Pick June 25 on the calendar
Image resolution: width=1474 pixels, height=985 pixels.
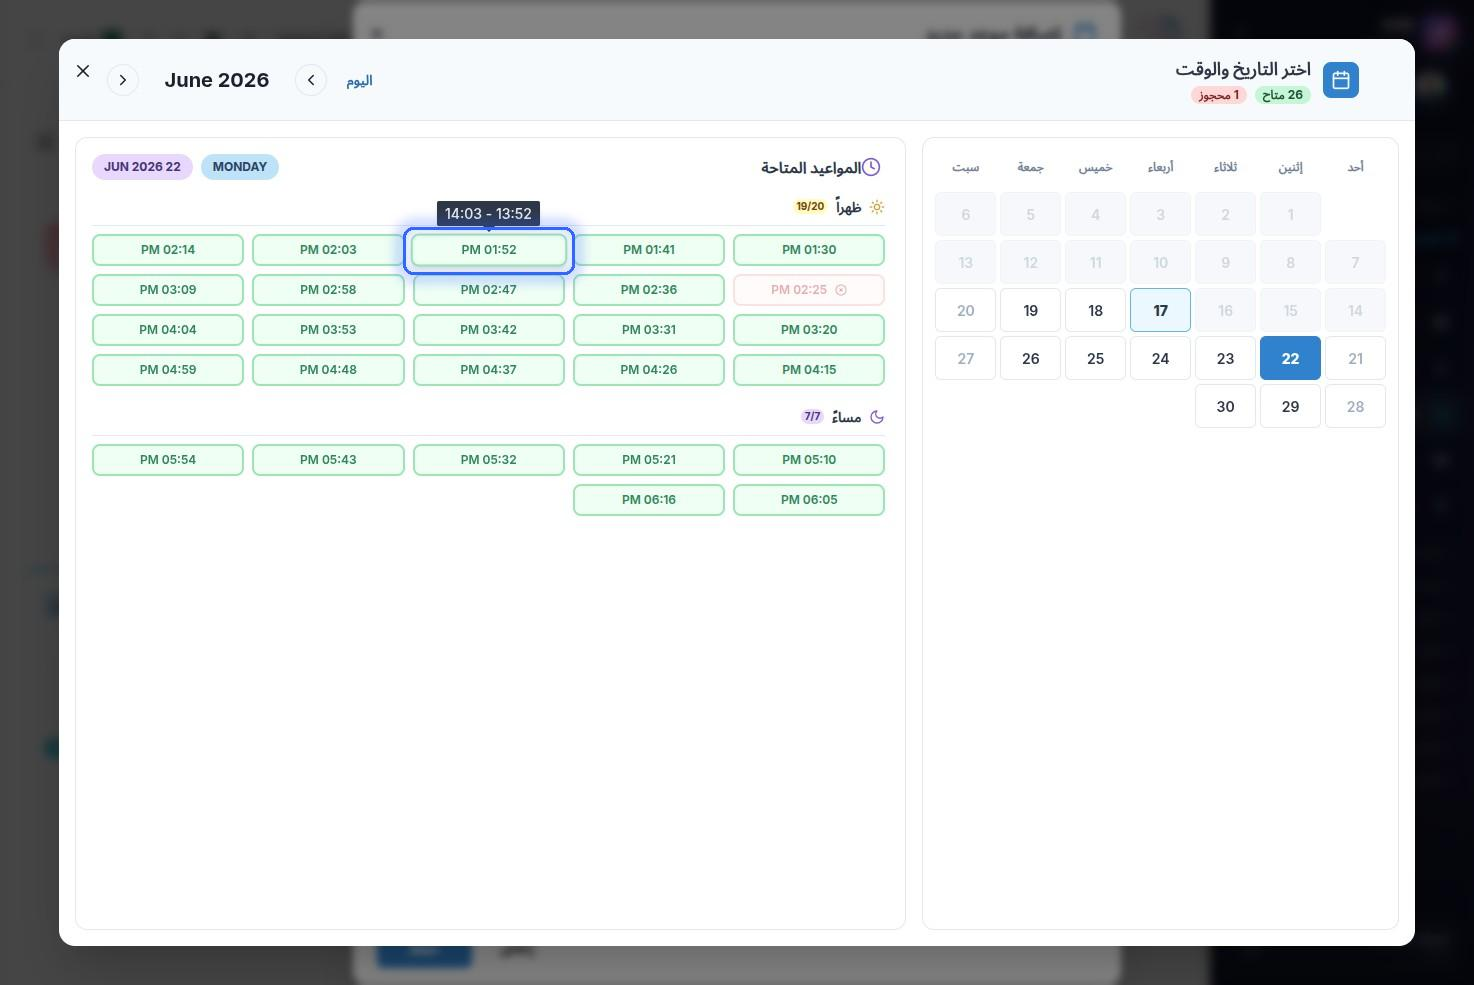(1095, 358)
